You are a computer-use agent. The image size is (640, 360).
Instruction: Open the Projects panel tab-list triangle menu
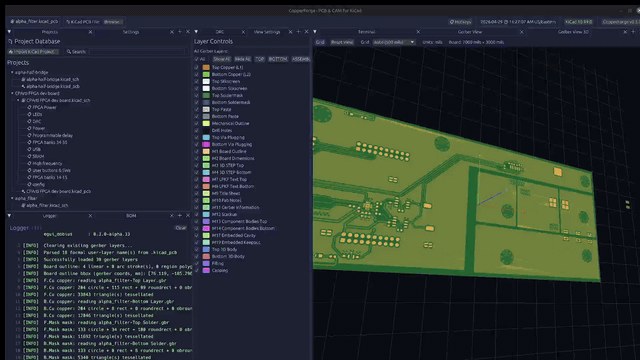click(9, 32)
